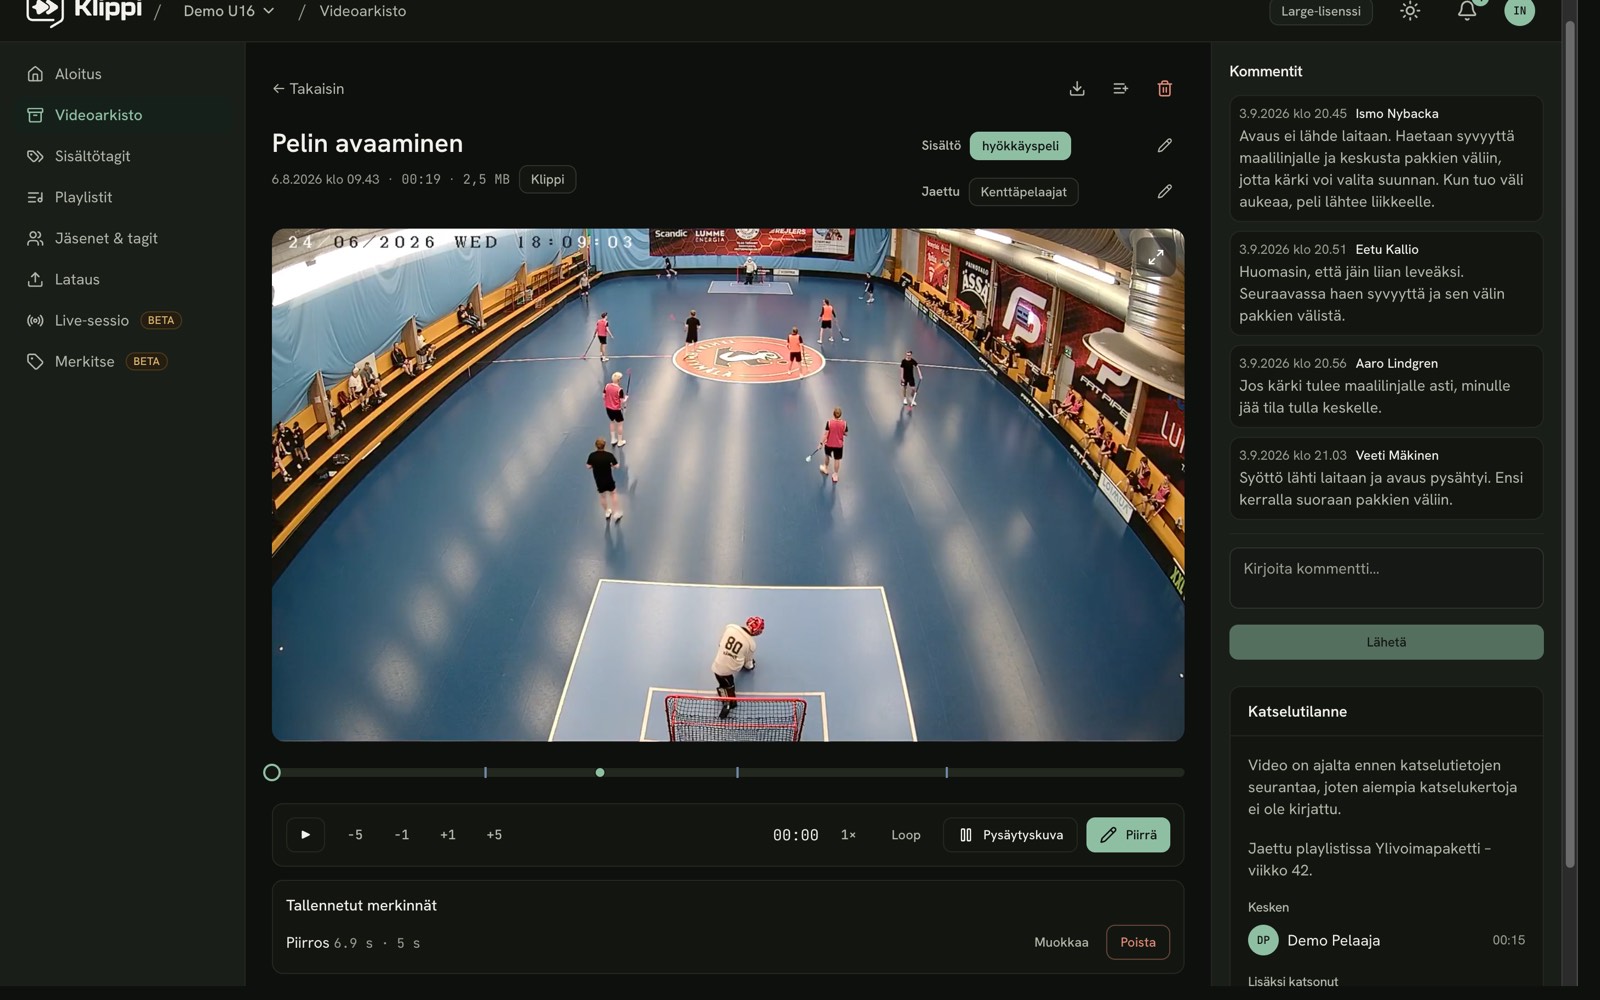Edit Sisältö tags with pencil icon
Viewport: 1600px width, 1000px height.
1165,145
